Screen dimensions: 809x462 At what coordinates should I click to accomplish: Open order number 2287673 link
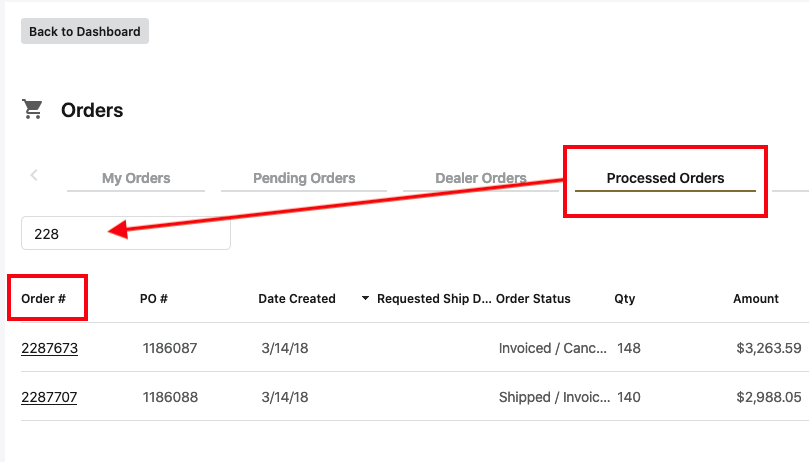click(49, 348)
